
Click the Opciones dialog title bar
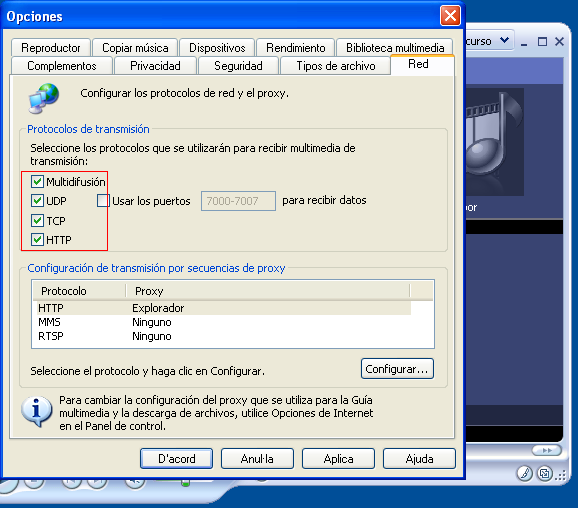pyautogui.click(x=221, y=16)
